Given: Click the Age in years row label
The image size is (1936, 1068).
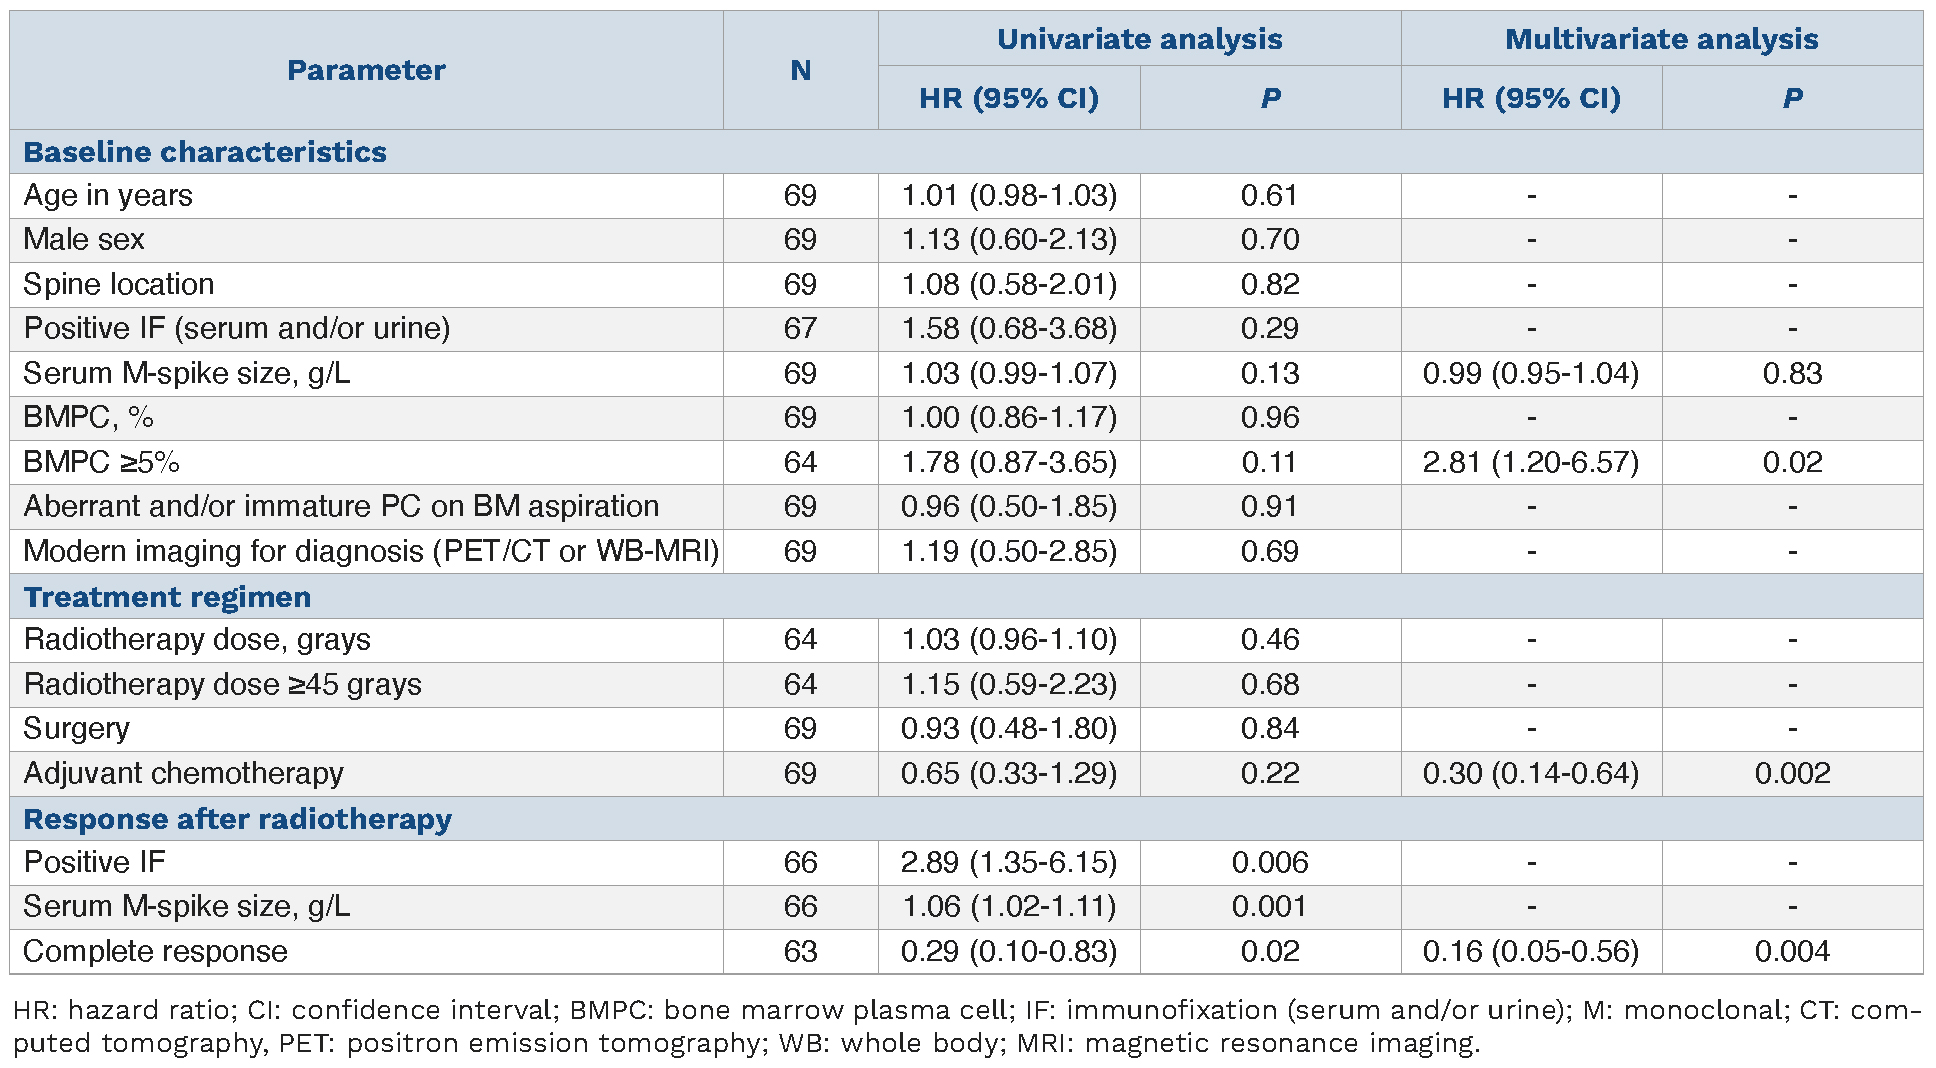Looking at the screenshot, I should (x=108, y=195).
